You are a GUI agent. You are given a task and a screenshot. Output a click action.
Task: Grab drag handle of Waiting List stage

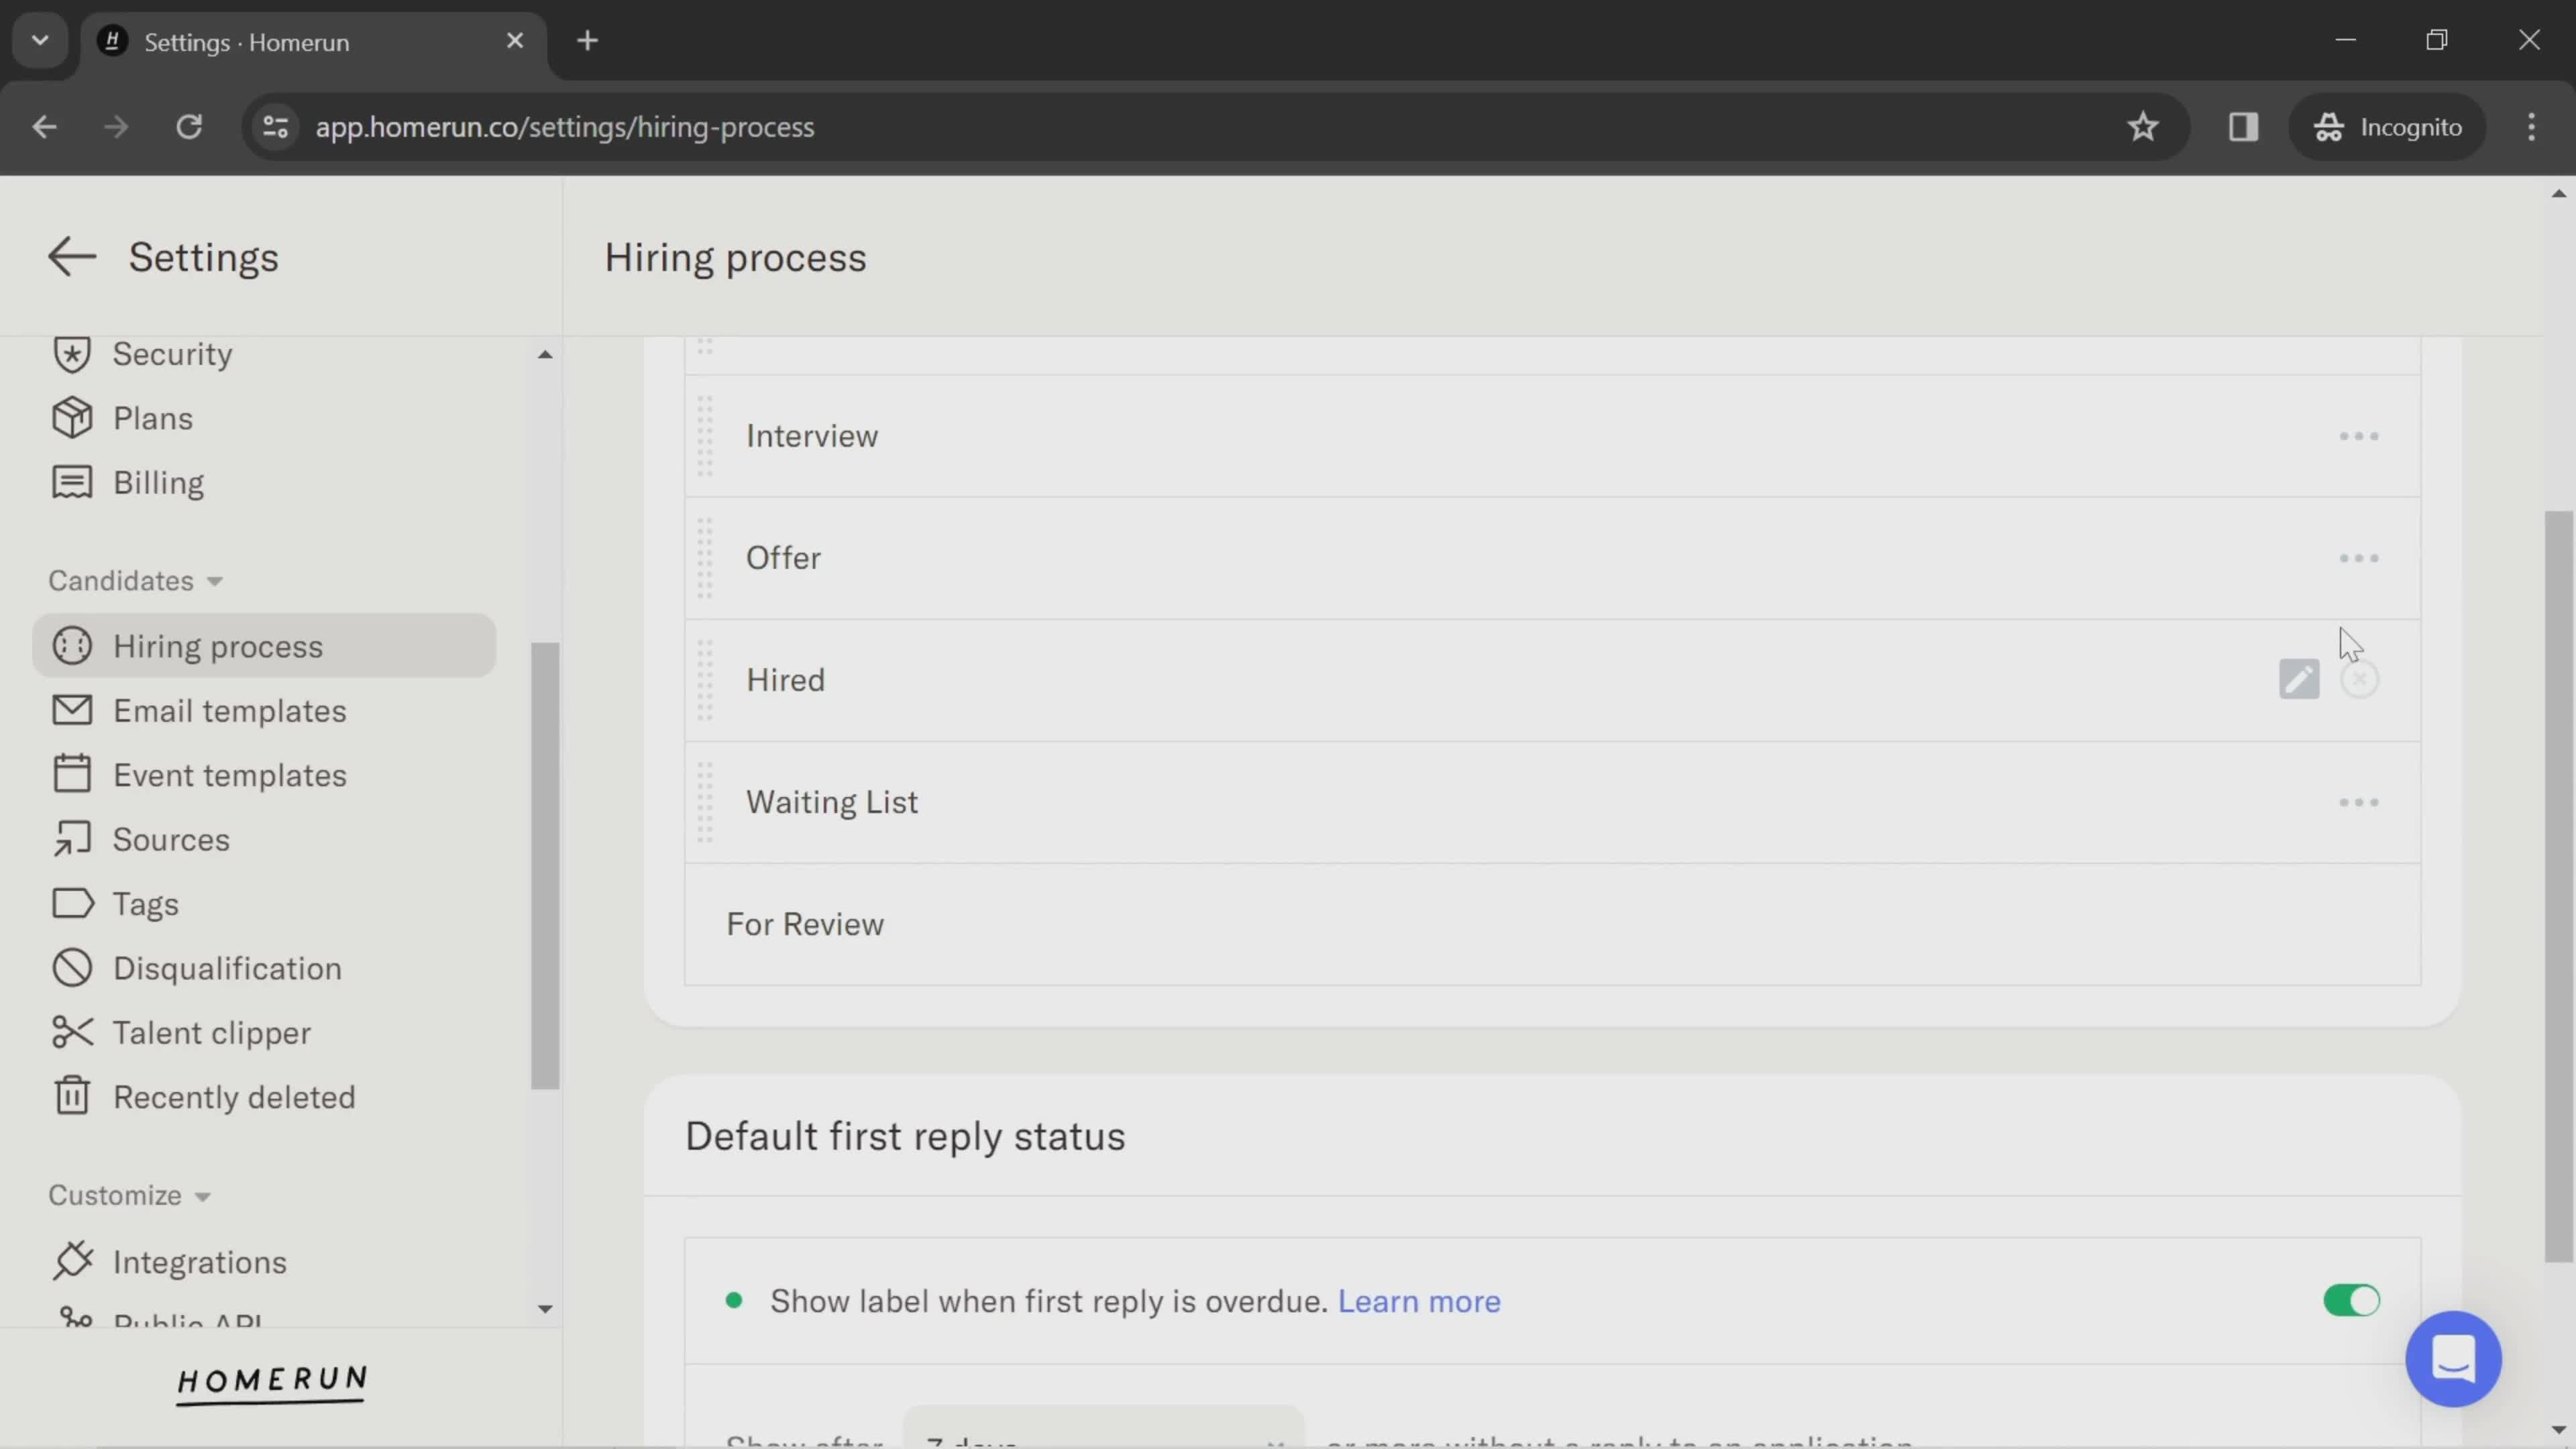705,802
